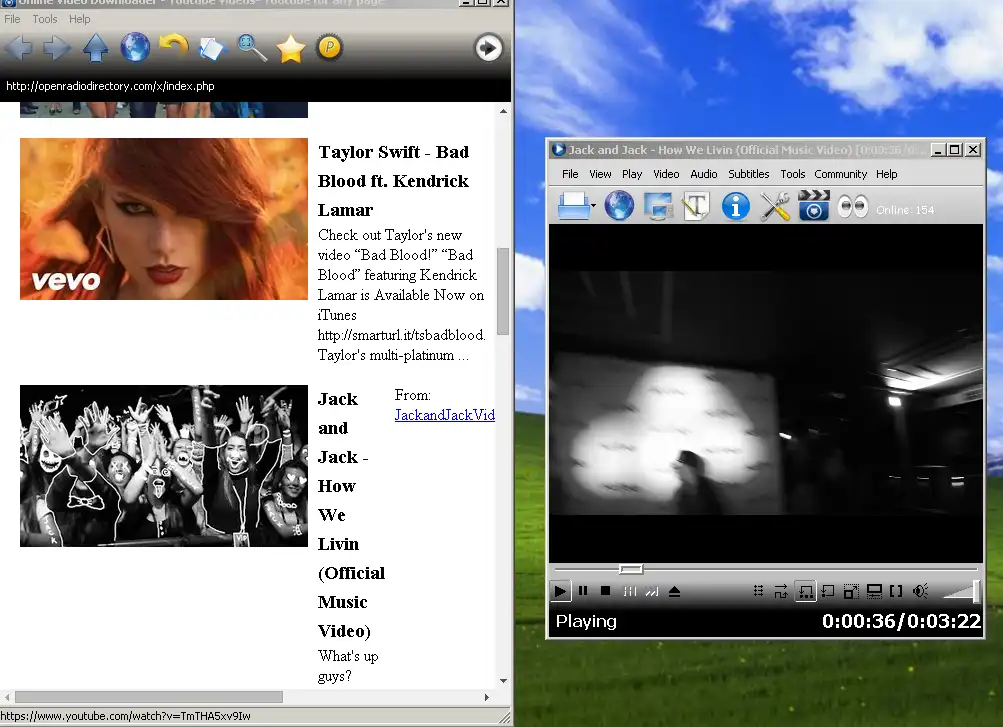Click the Taylor Swift Bad Blood title
1003x727 pixels.
[x=393, y=181]
